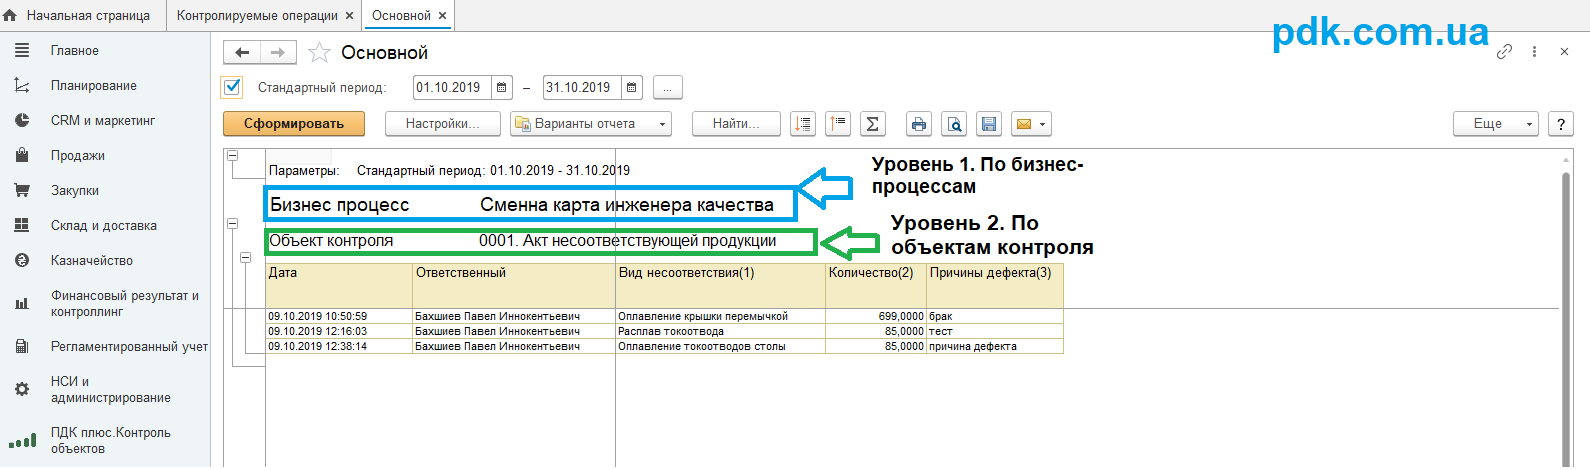The image size is (1590, 470).
Task: Go back with the left arrow button
Action: 241,52
